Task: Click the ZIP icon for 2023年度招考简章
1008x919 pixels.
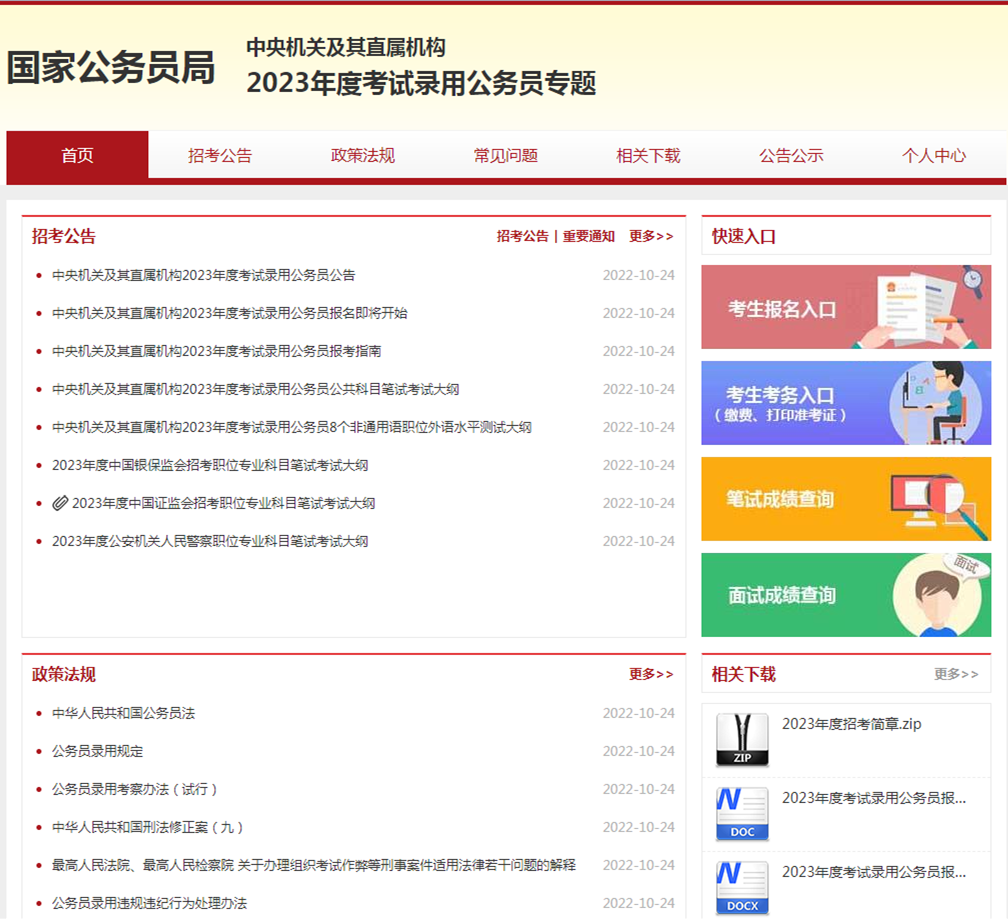Action: pos(740,740)
